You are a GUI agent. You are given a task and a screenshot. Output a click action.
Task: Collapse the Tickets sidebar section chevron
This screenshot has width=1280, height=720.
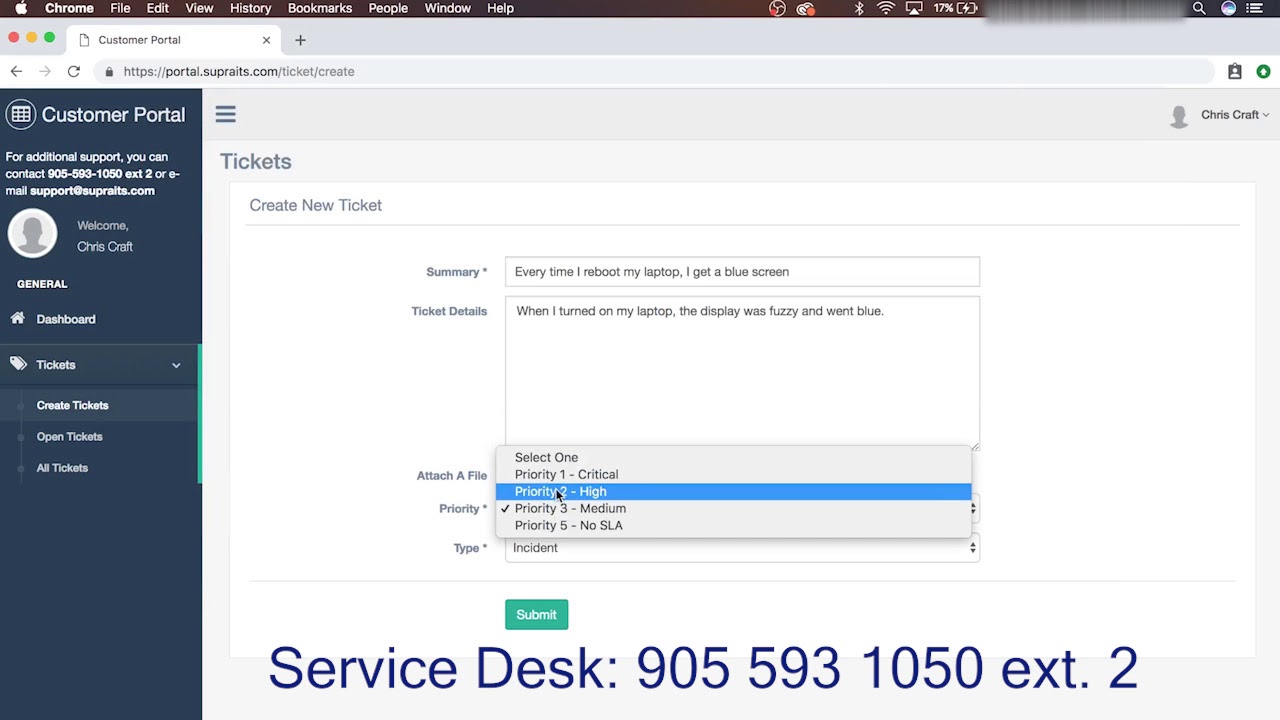click(x=176, y=365)
